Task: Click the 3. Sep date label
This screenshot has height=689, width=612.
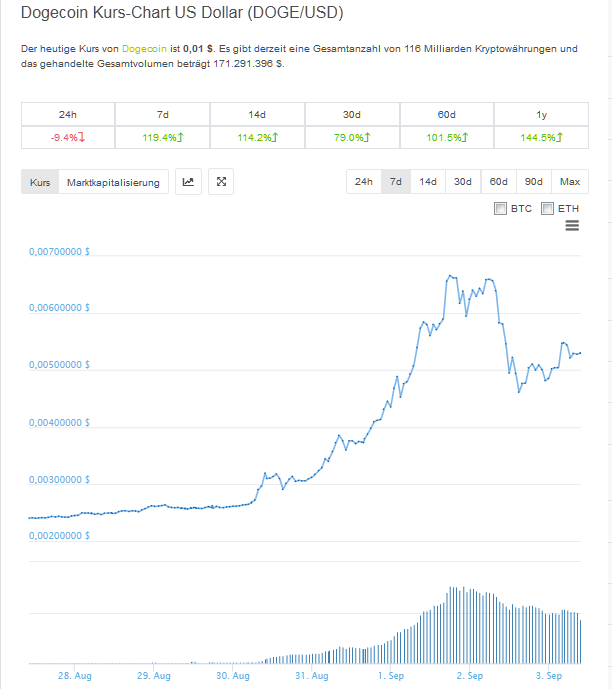Action: [549, 676]
